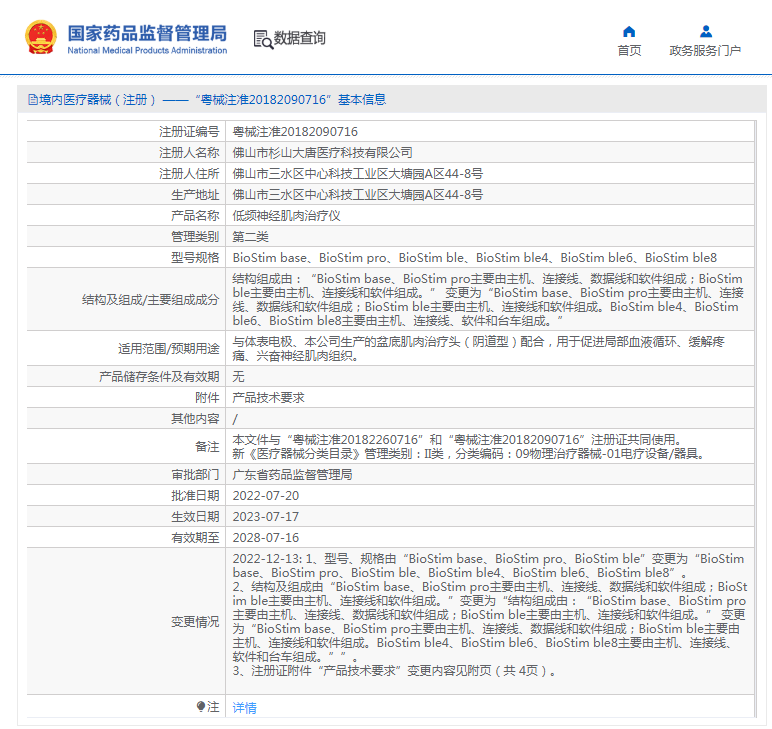The image size is (772, 729).
Task: Click the lightbulb icon beside 注
Action: [x=200, y=707]
